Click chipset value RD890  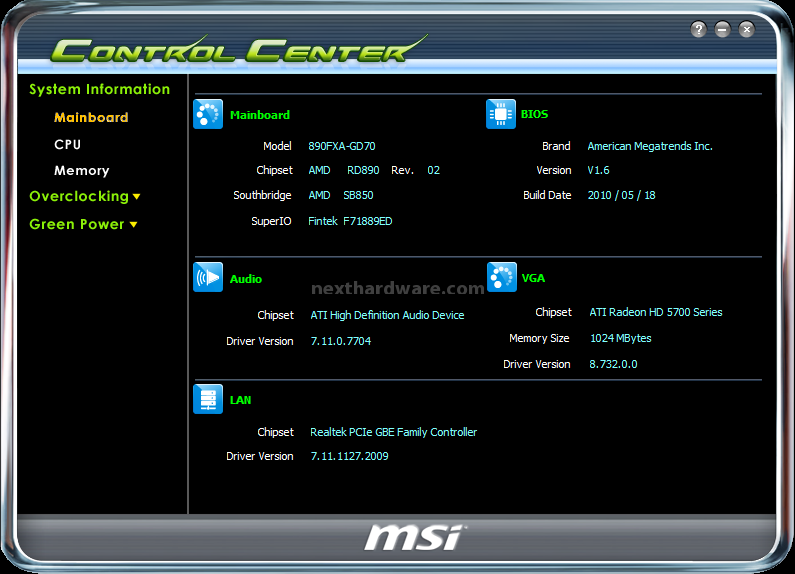point(363,170)
